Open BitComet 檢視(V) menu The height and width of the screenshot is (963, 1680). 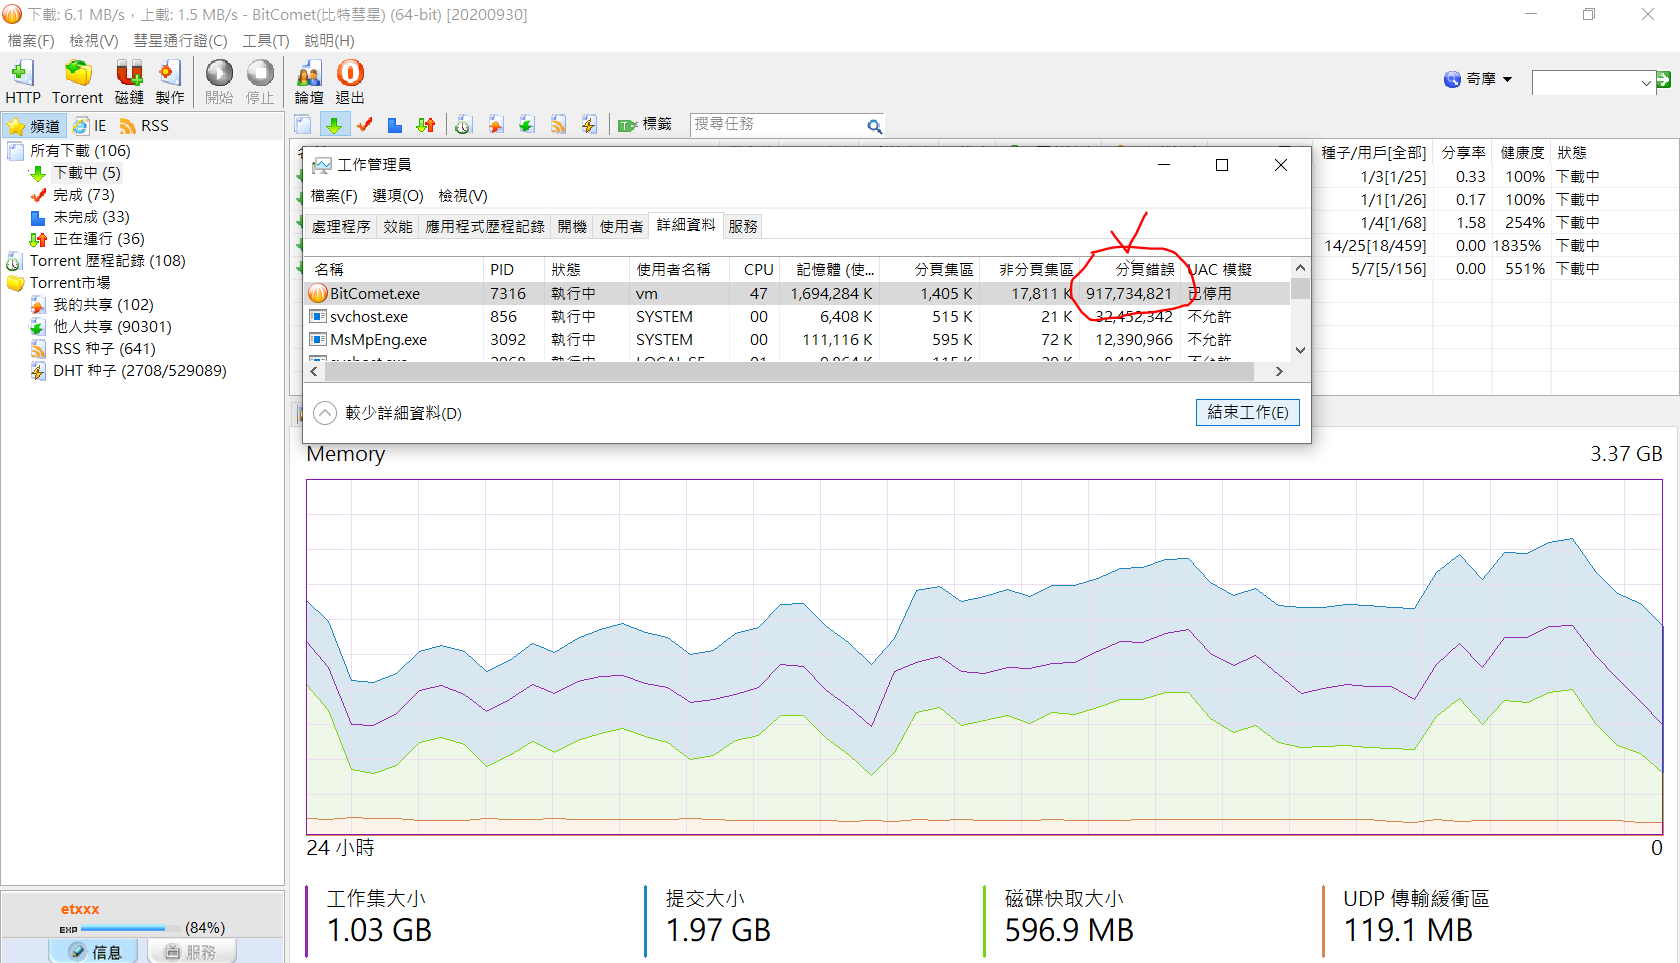[94, 41]
